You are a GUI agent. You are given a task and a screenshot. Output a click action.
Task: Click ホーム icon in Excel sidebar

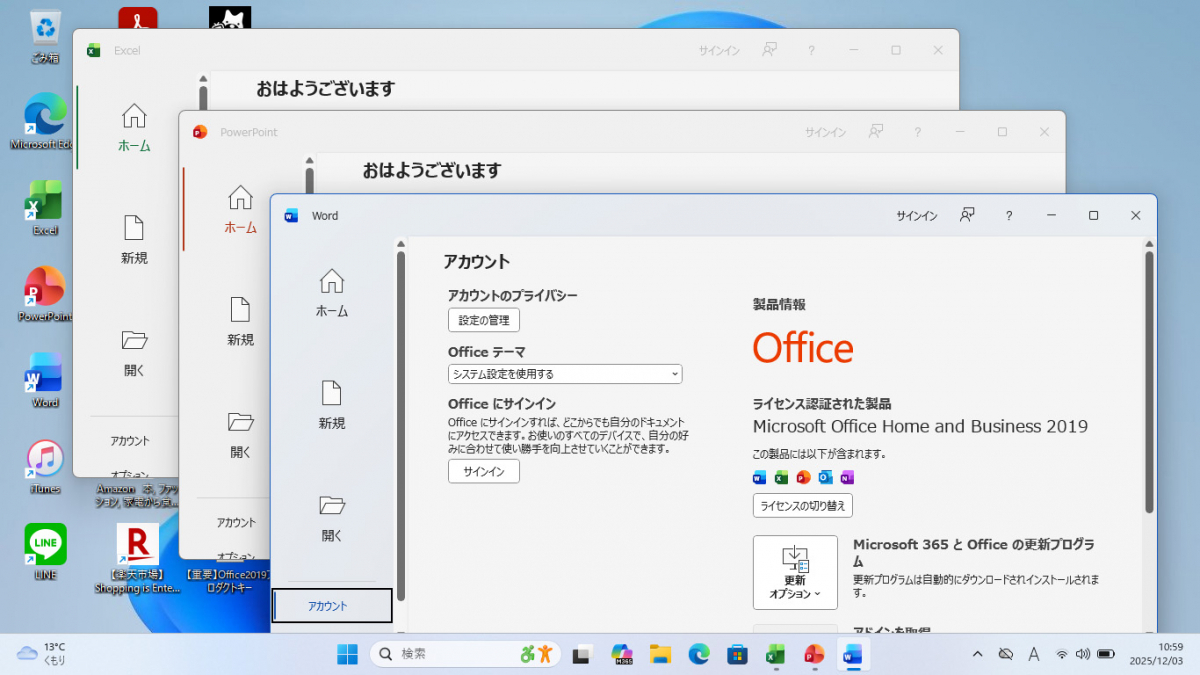coord(134,115)
